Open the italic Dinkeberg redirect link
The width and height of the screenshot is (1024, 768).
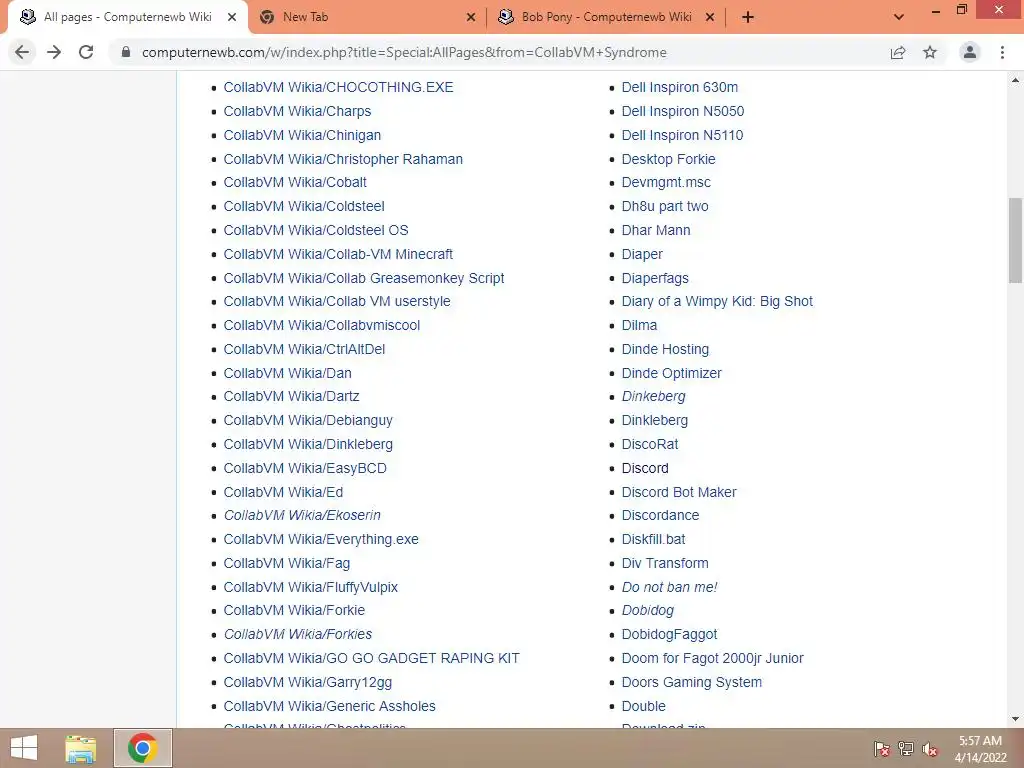pyautogui.click(x=654, y=396)
